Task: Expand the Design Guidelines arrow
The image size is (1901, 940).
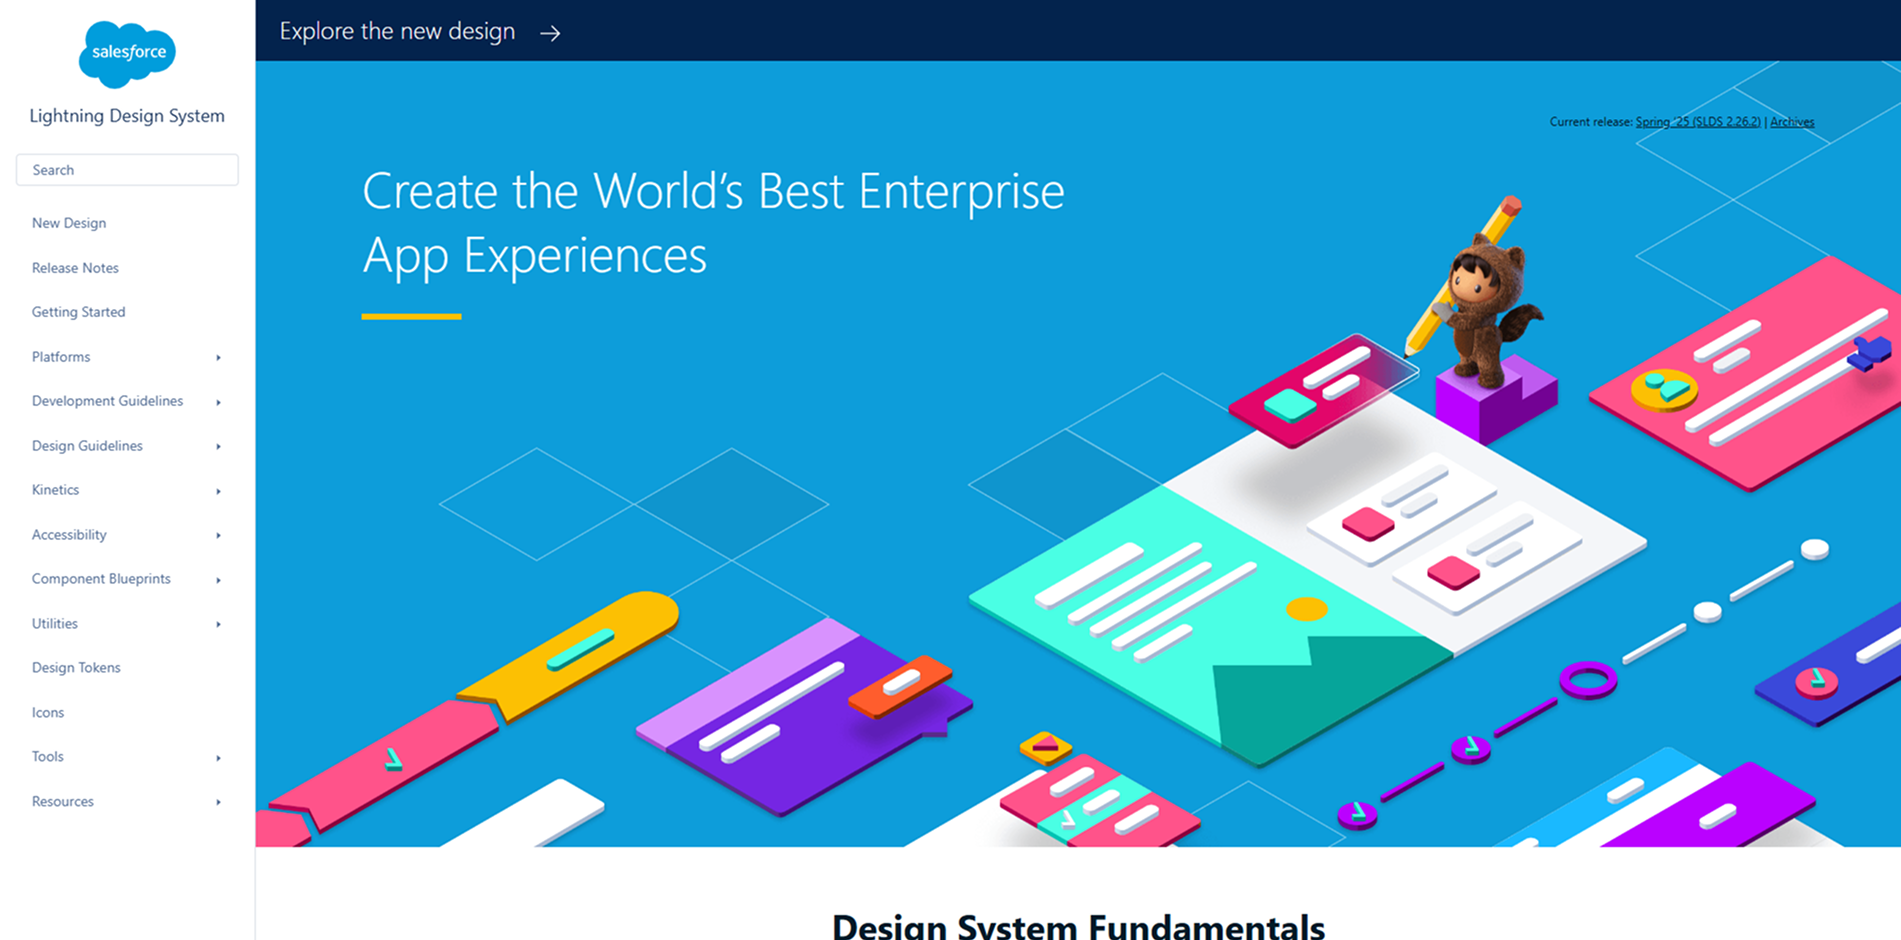Action: click(x=218, y=447)
